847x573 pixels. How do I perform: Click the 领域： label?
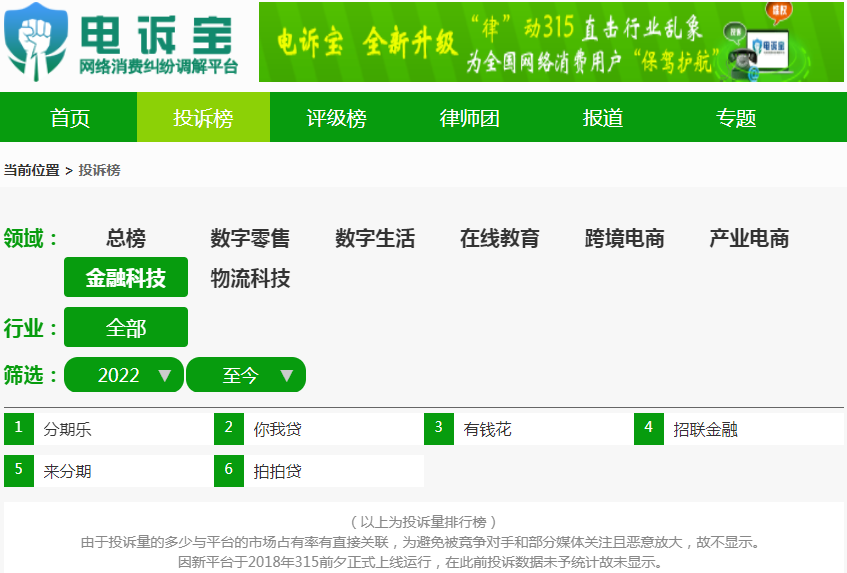31,238
